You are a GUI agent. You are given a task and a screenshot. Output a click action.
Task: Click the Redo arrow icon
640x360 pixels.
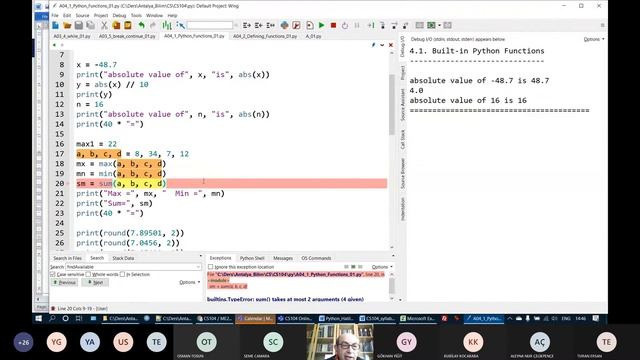coord(153,25)
